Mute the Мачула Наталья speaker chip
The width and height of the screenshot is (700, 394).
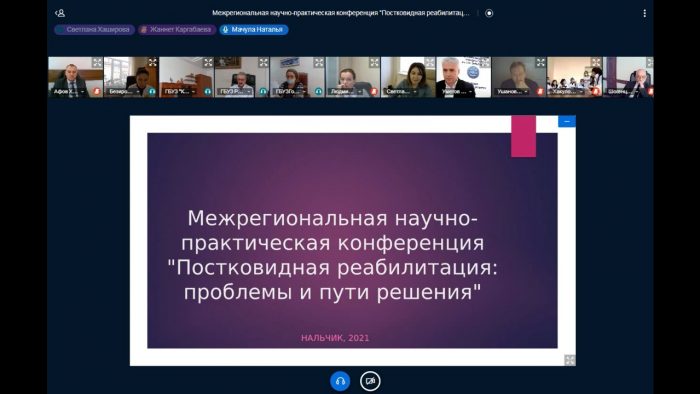[x=254, y=29]
